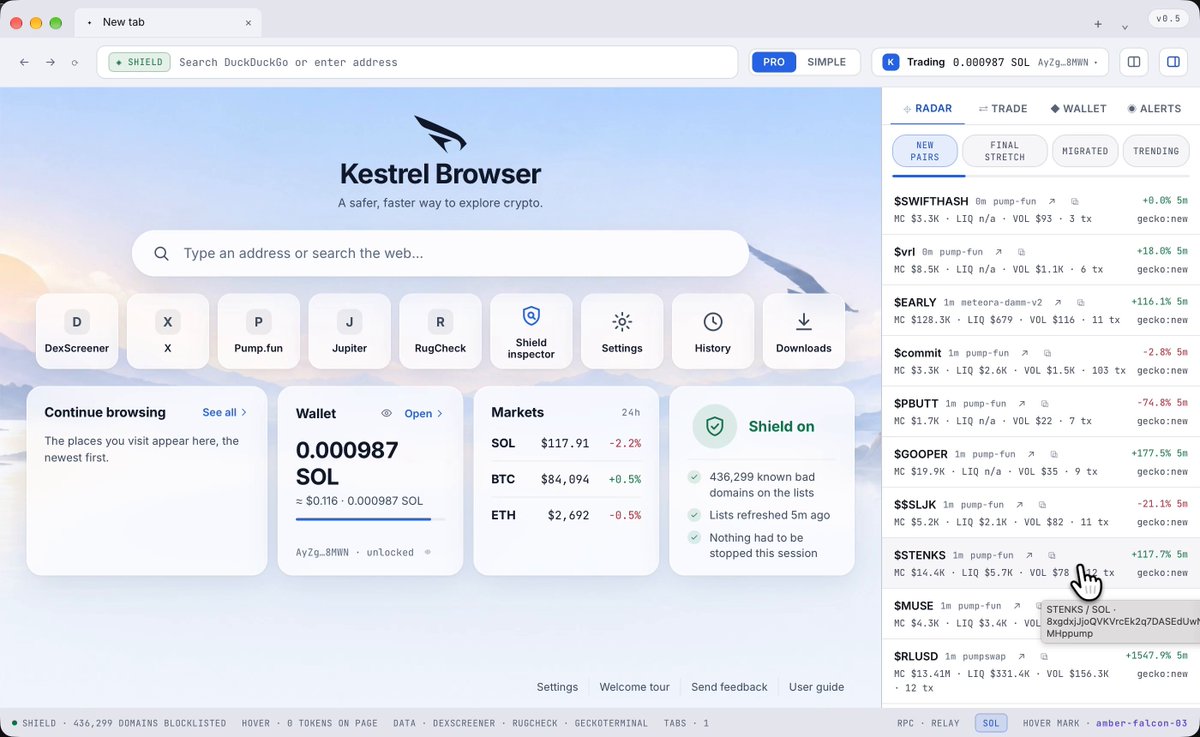The width and height of the screenshot is (1200, 737).
Task: Switch to the Trade tab
Action: pos(1003,108)
